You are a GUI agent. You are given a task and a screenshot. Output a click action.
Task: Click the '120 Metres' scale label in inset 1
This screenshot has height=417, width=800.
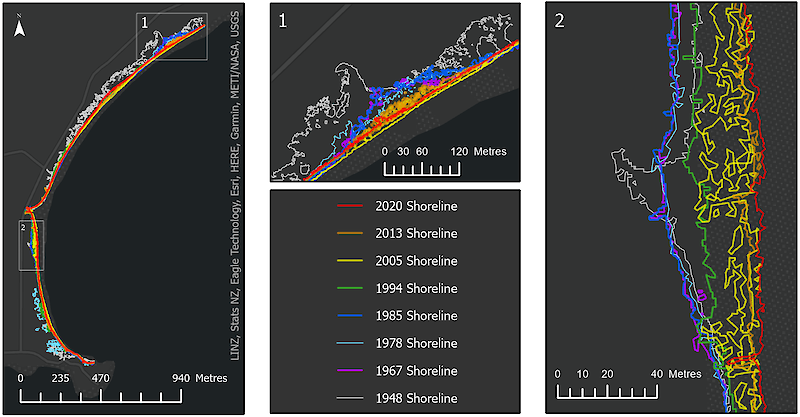[479, 152]
